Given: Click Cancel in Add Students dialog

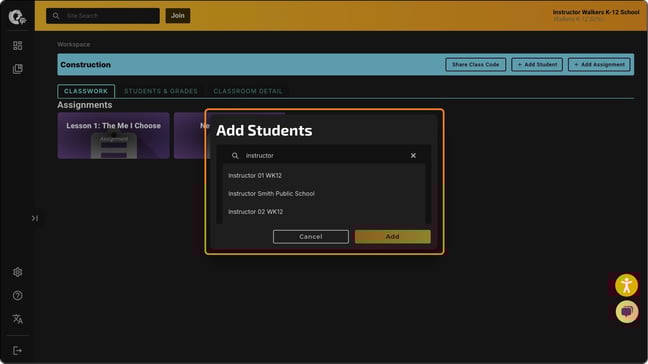Looking at the screenshot, I should pos(311,237).
